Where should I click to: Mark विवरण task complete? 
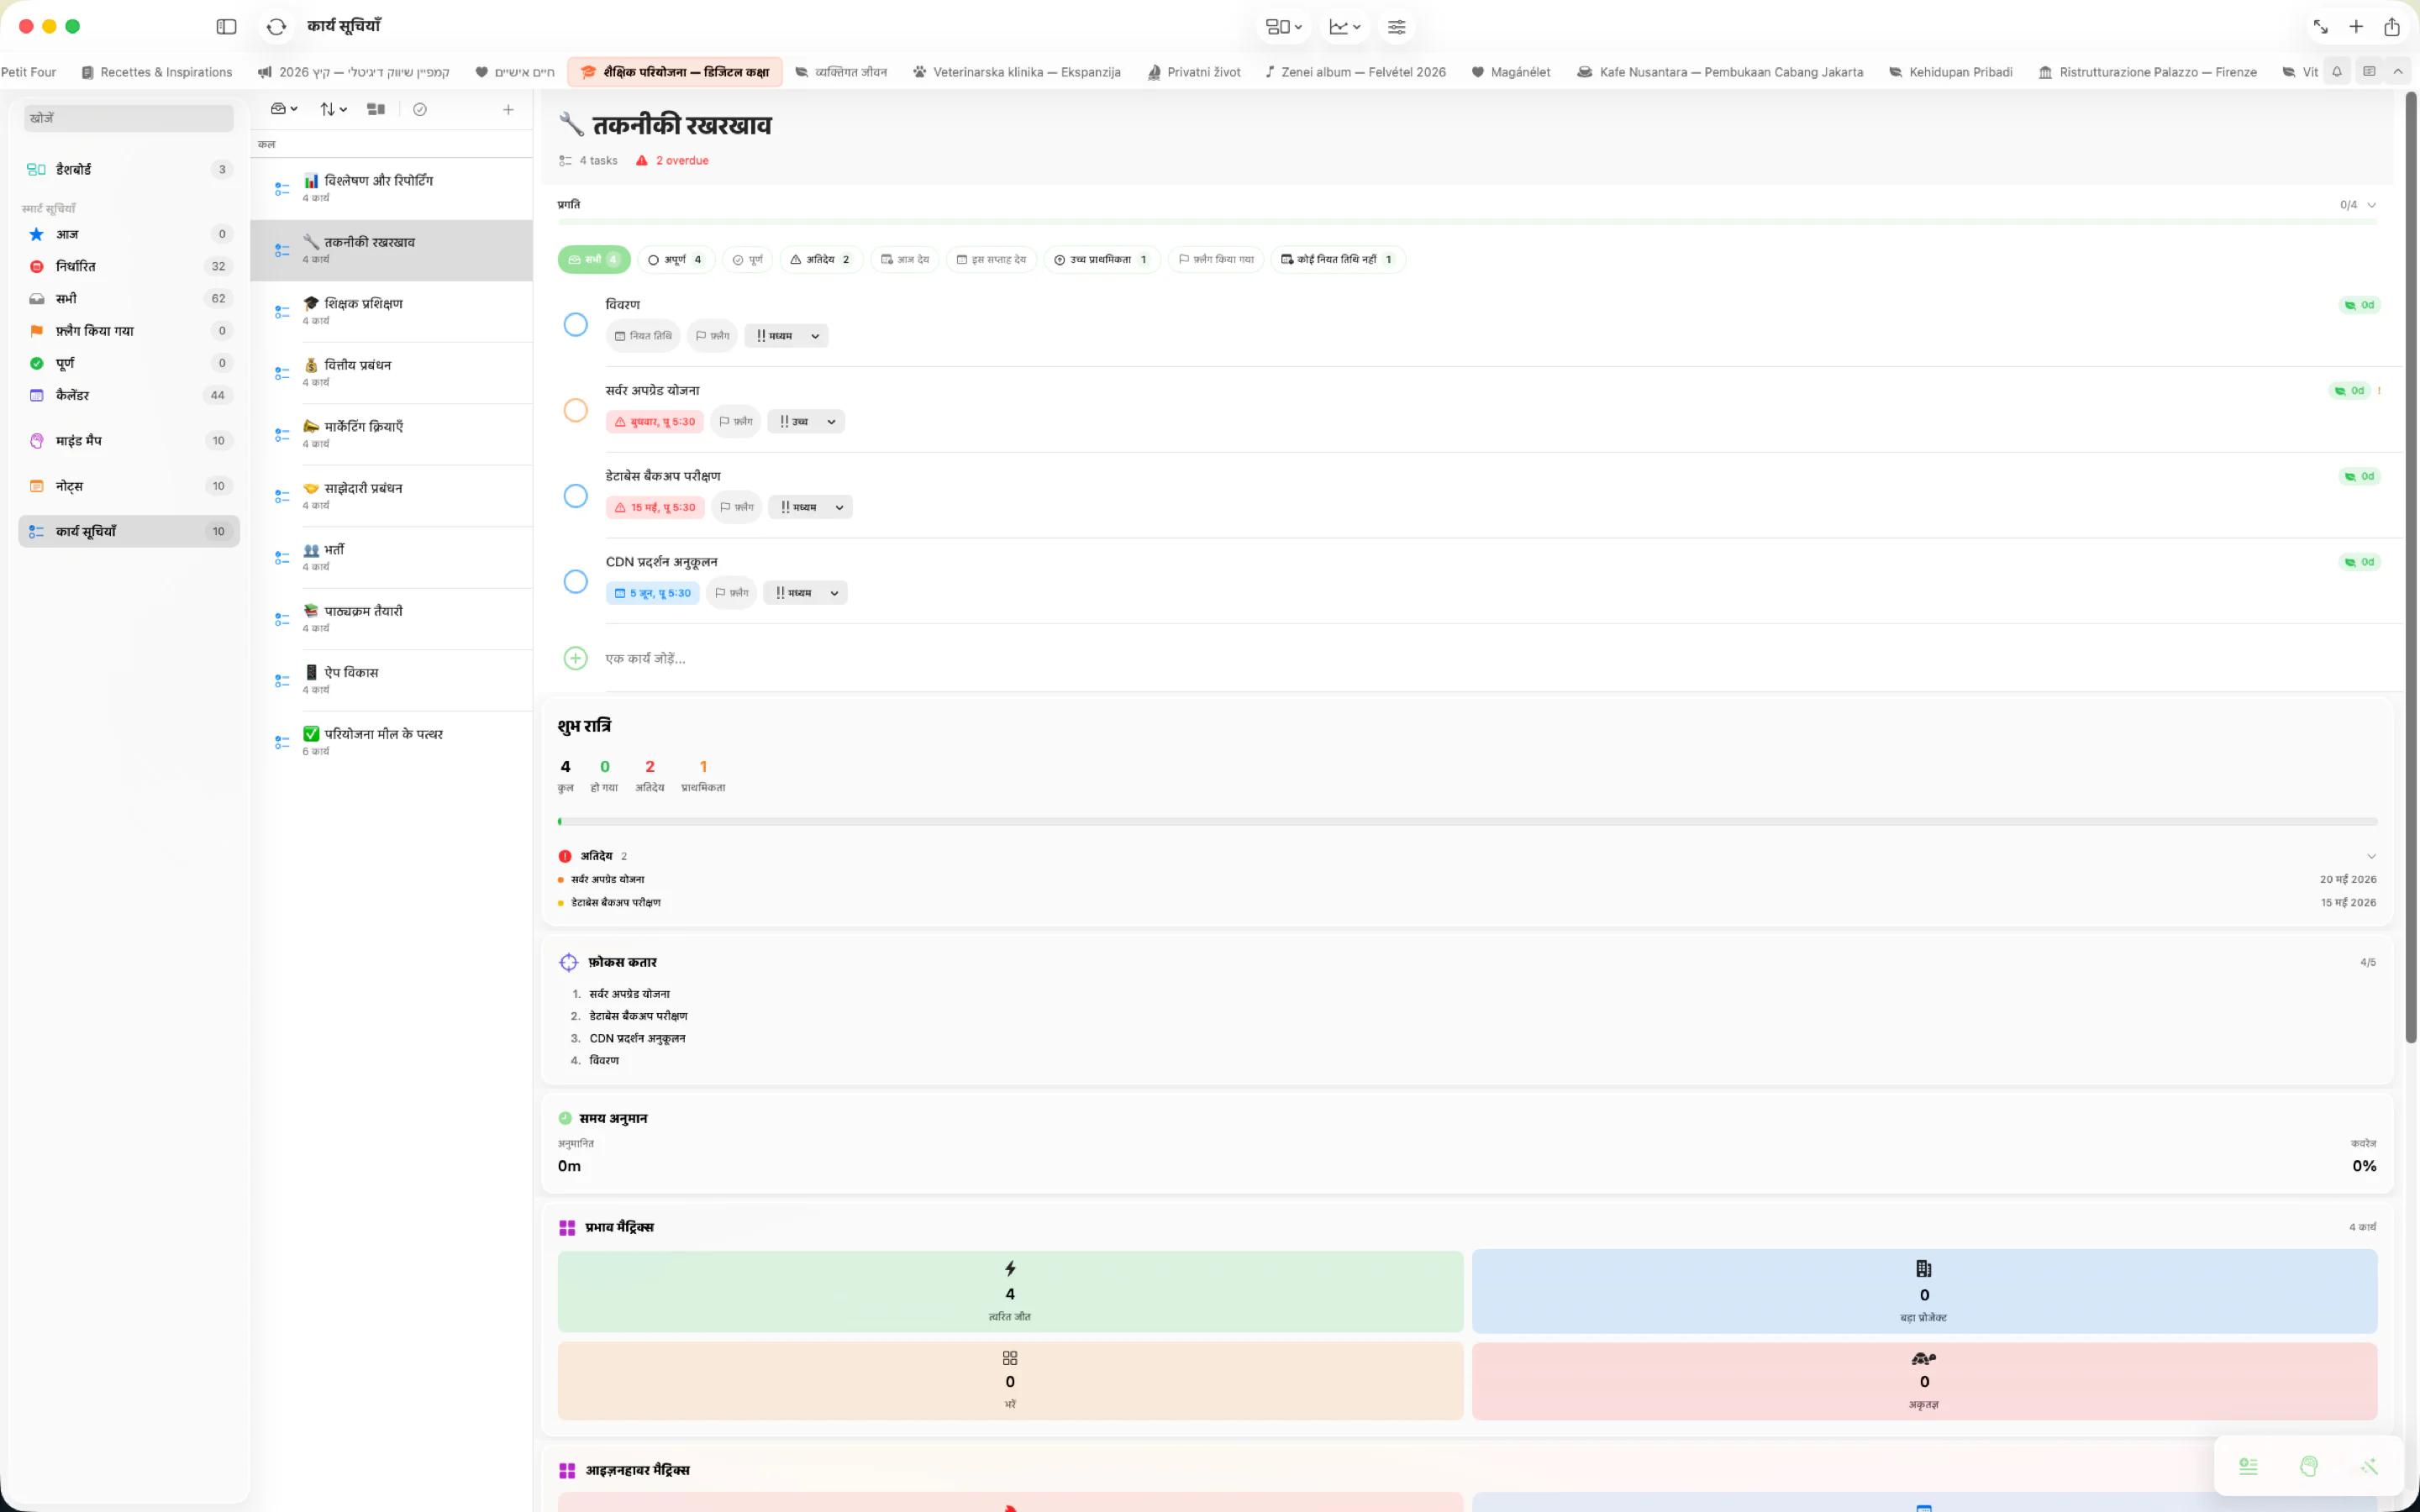(575, 324)
